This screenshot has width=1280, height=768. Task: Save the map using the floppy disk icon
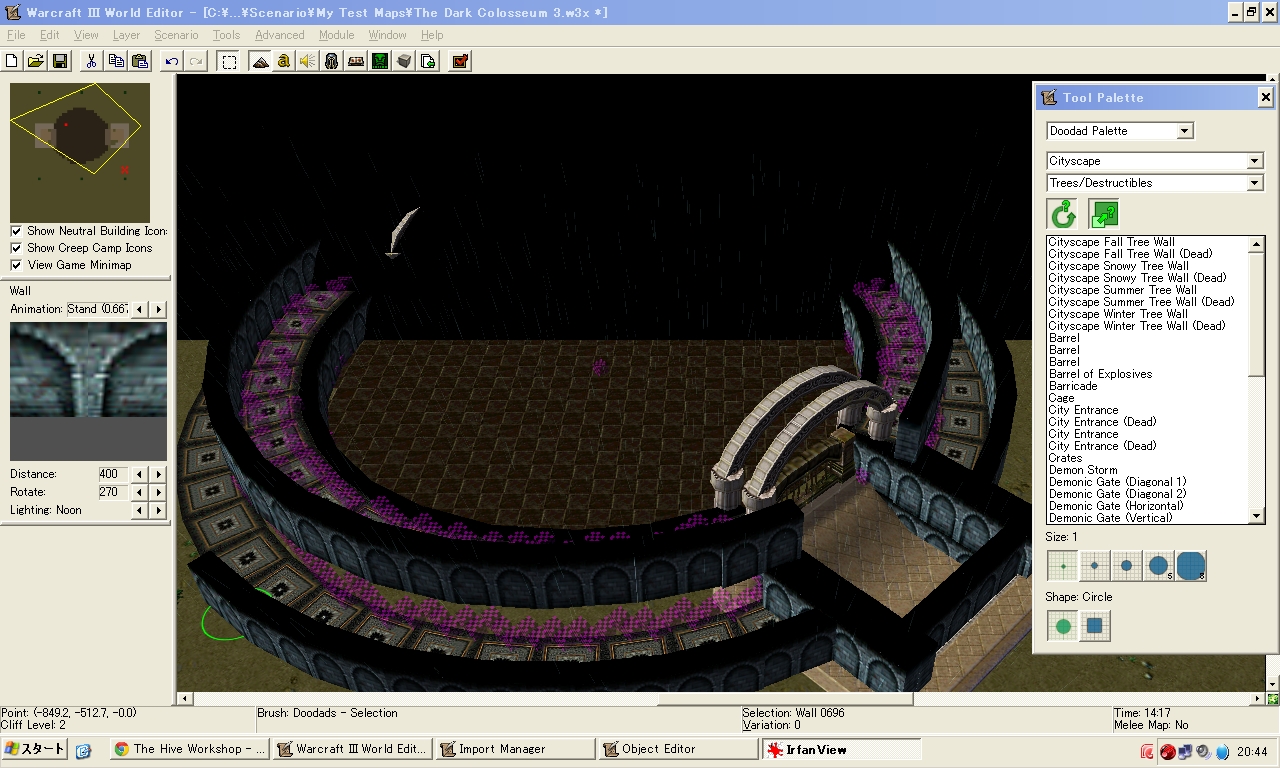point(60,61)
